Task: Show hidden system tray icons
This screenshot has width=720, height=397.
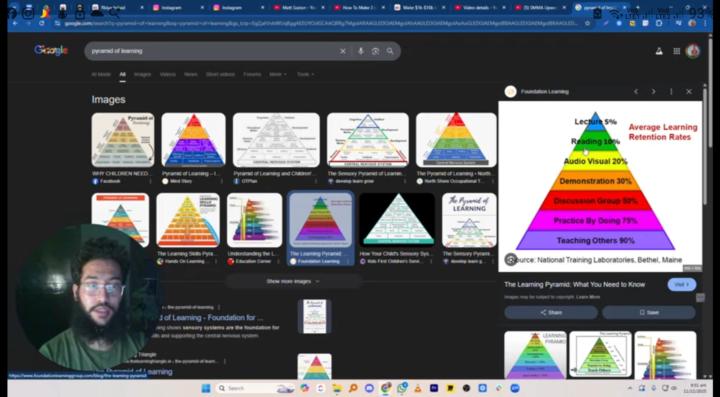Action: [x=630, y=388]
